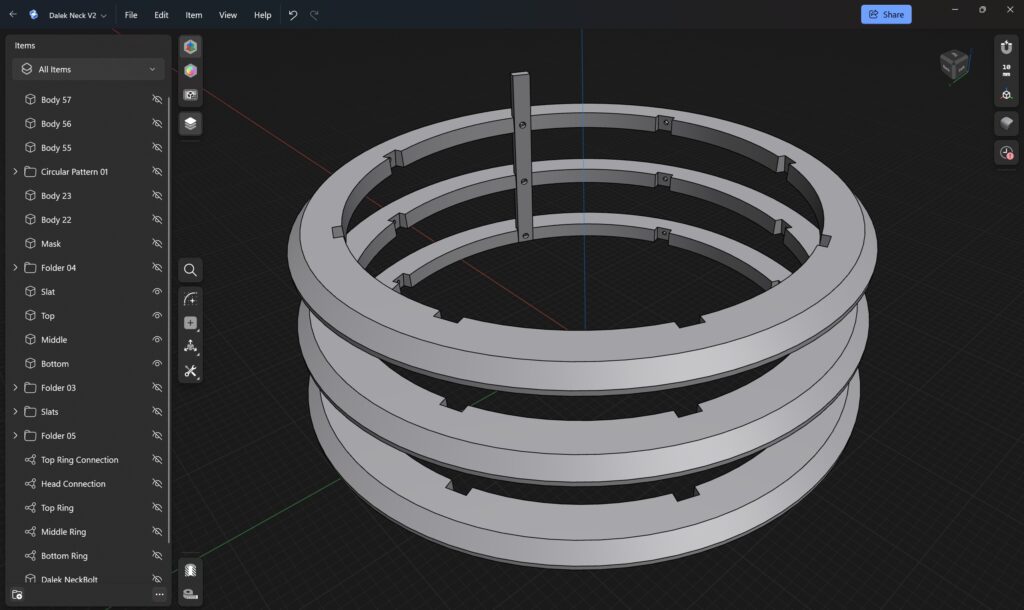The width and height of the screenshot is (1024, 610).
Task: Open the All Items filter dropdown
Action: pos(88,69)
